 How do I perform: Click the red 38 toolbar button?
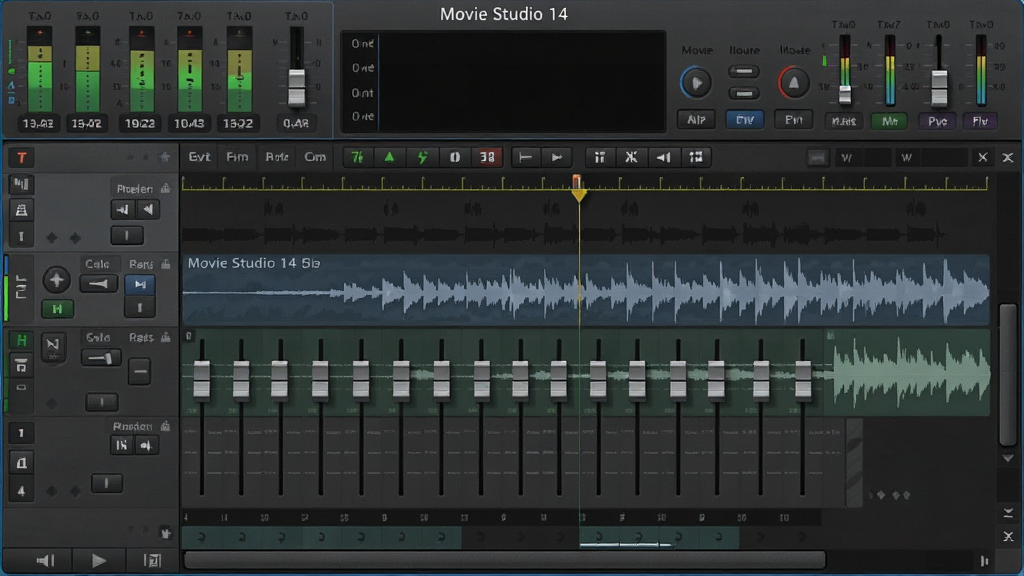487,157
